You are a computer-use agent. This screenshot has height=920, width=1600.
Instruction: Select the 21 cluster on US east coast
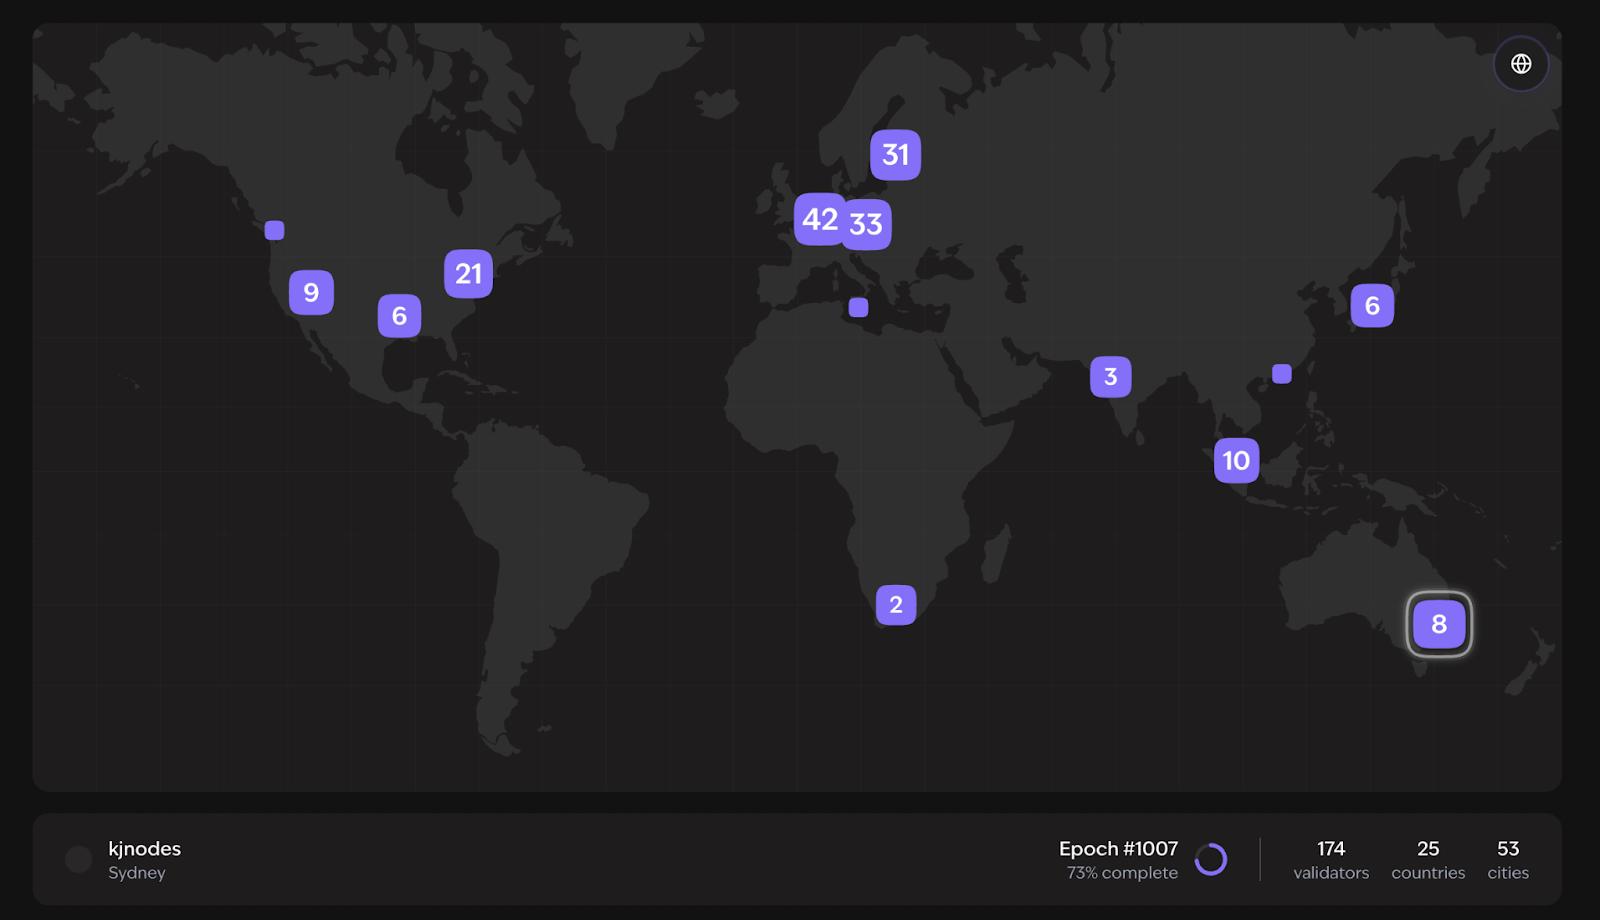(468, 274)
